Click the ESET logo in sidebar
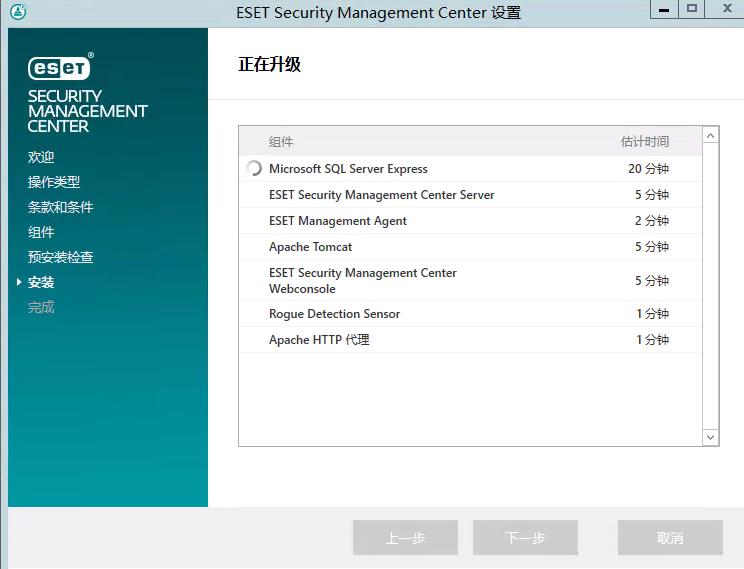 point(61,66)
